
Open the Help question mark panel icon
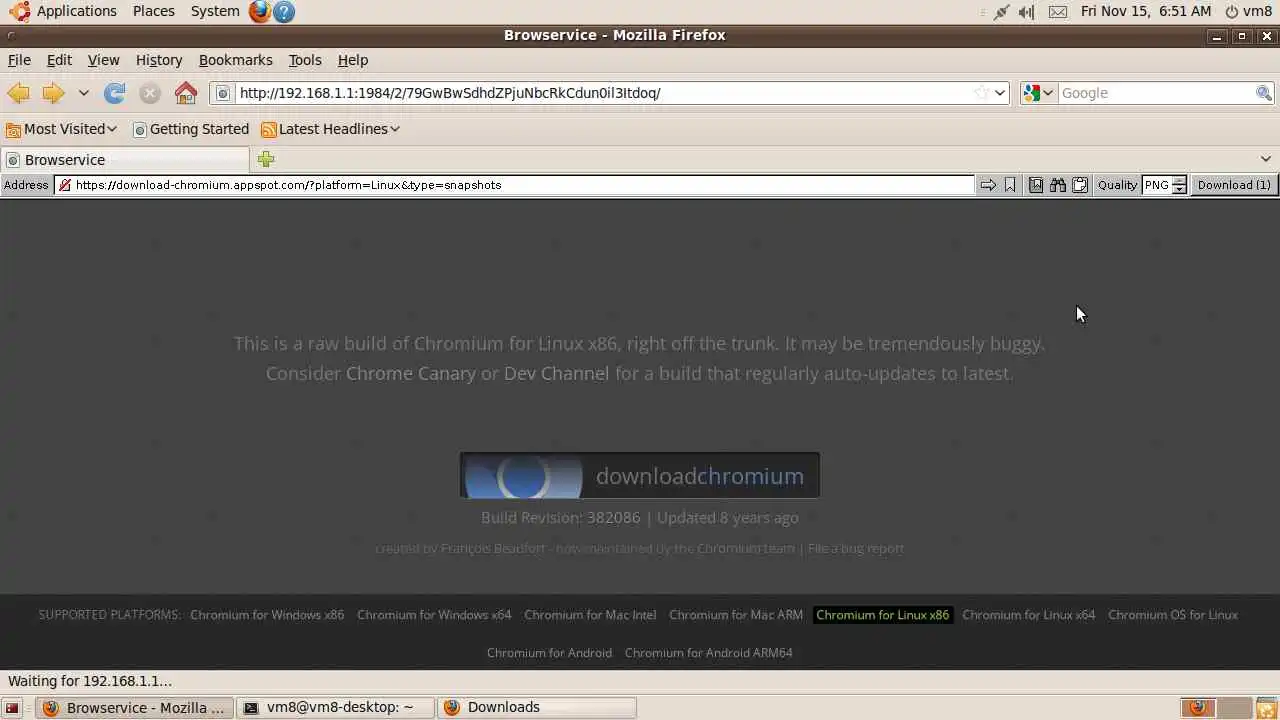(x=284, y=11)
